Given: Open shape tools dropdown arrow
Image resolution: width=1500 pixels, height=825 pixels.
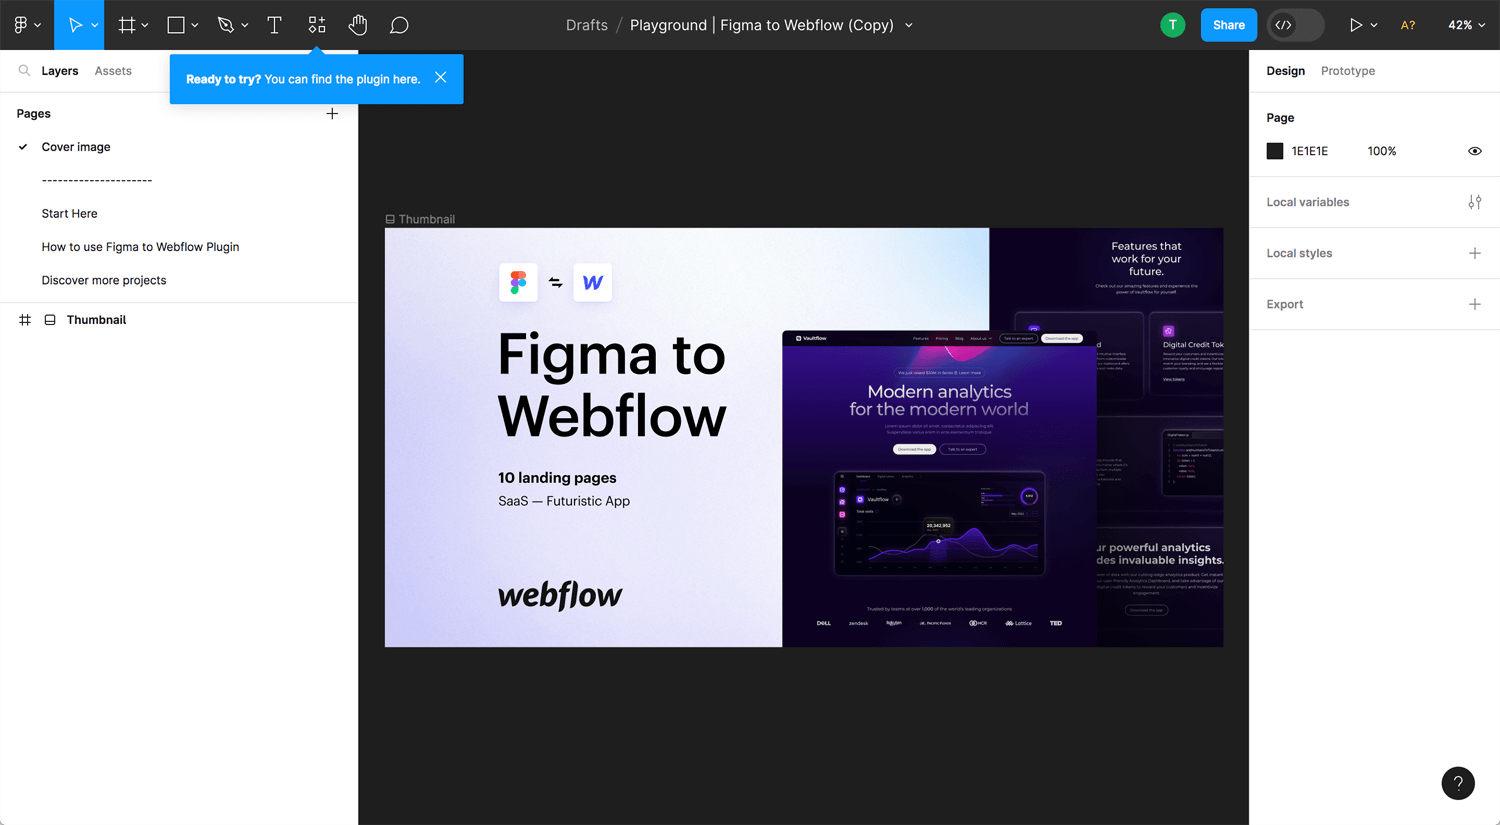Looking at the screenshot, I should 195,26.
